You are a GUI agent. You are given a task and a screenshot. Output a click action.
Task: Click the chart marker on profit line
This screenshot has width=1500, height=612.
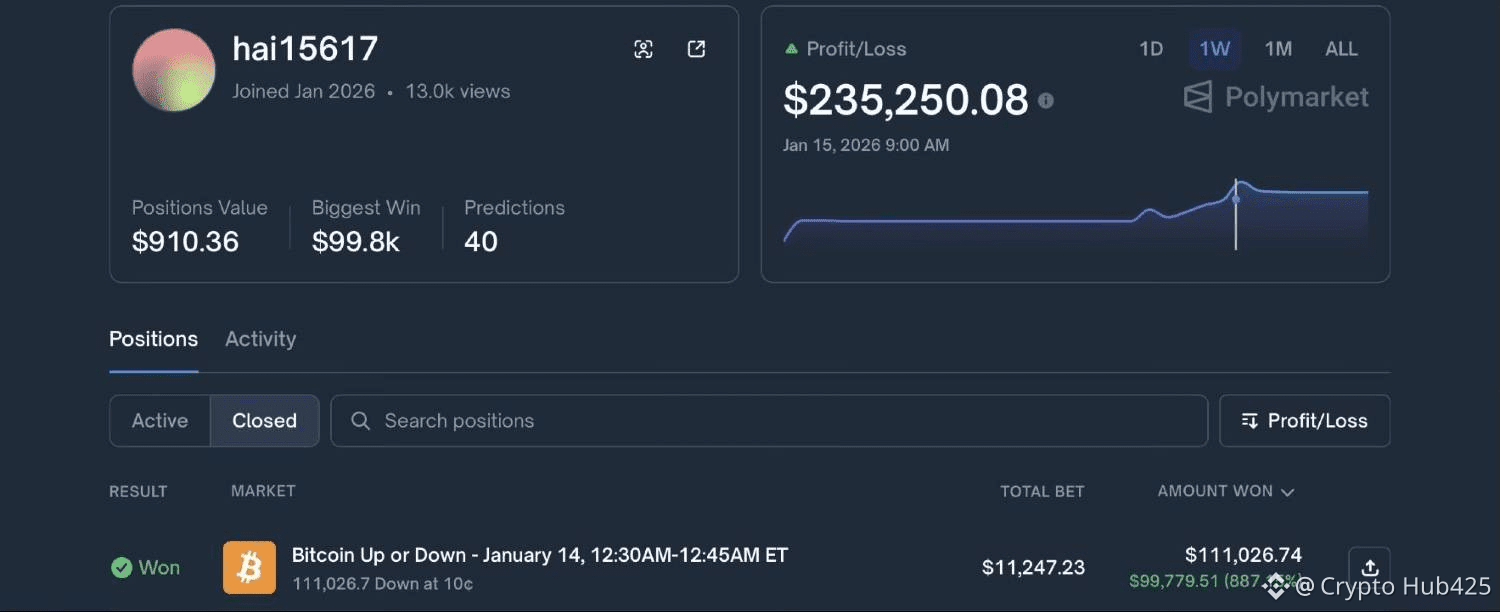[x=1236, y=199]
